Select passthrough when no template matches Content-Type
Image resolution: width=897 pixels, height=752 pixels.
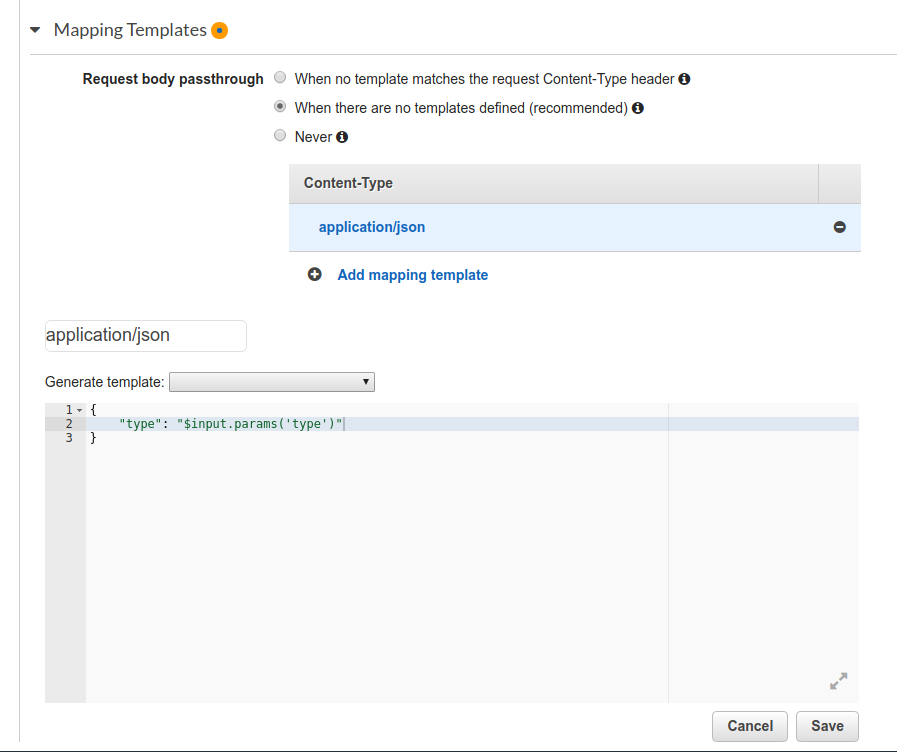[x=280, y=77]
